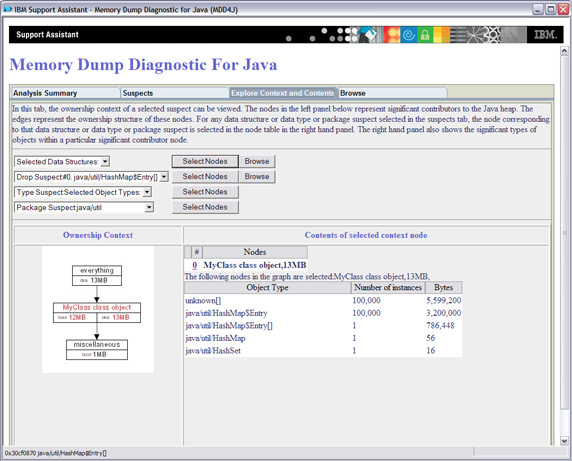
Task: Click Contents of selected context node heading
Action: point(366,235)
